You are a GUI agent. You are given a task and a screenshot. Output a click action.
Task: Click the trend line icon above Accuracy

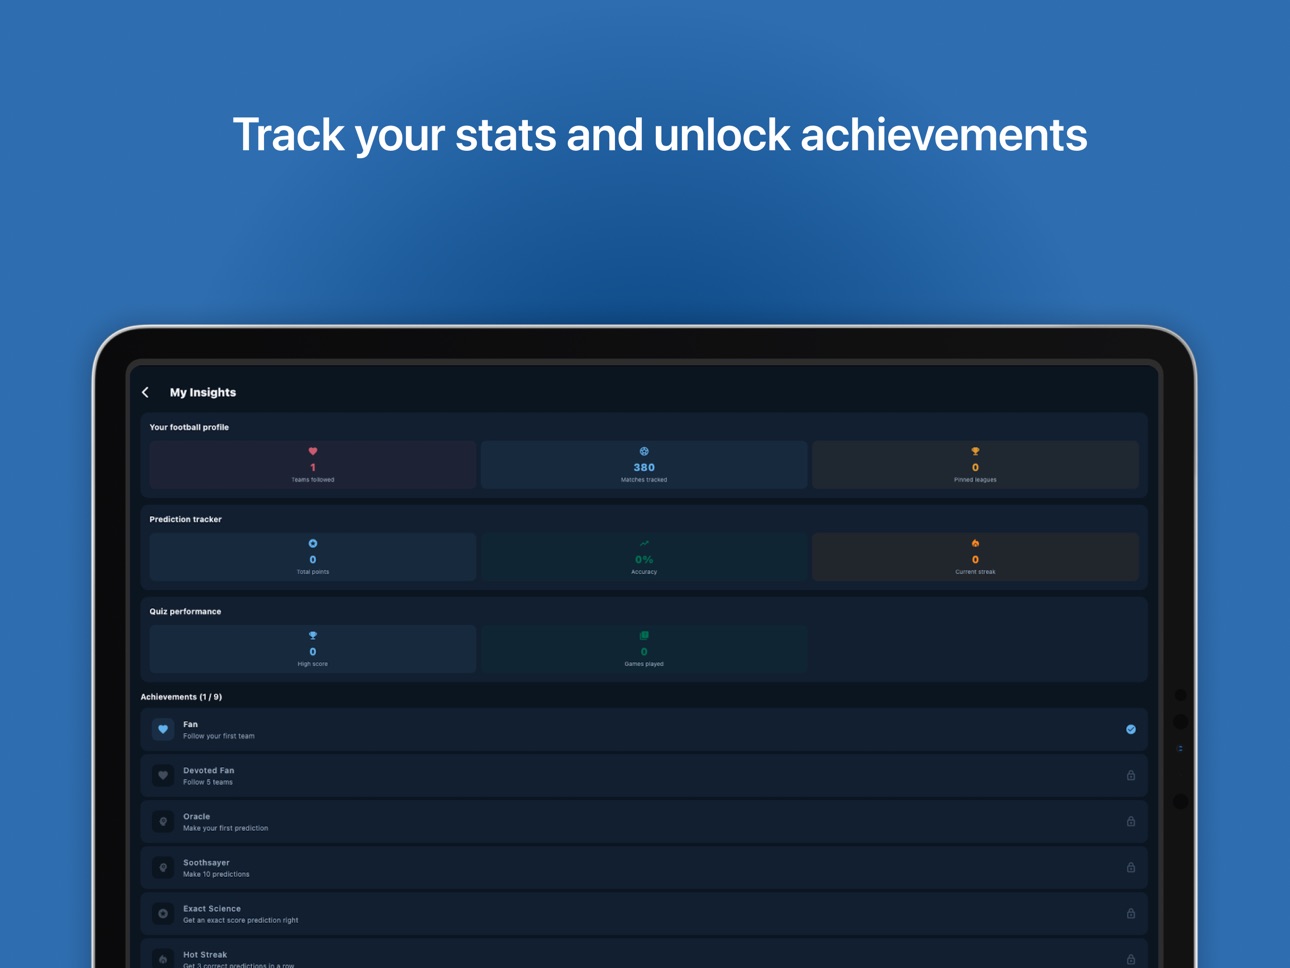[x=644, y=543]
